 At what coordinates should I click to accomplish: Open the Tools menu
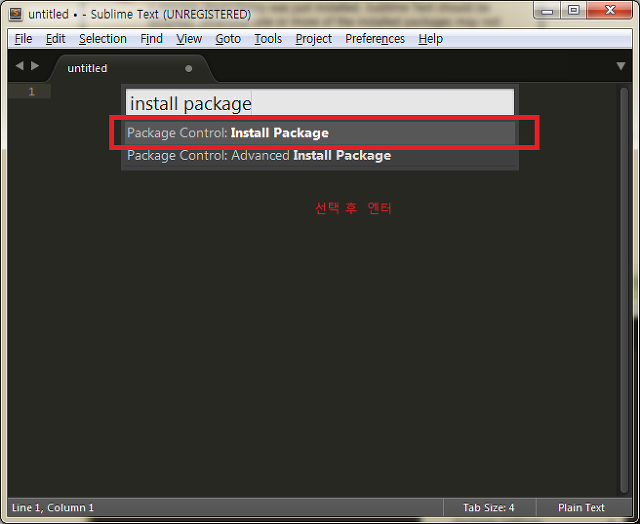pos(268,39)
